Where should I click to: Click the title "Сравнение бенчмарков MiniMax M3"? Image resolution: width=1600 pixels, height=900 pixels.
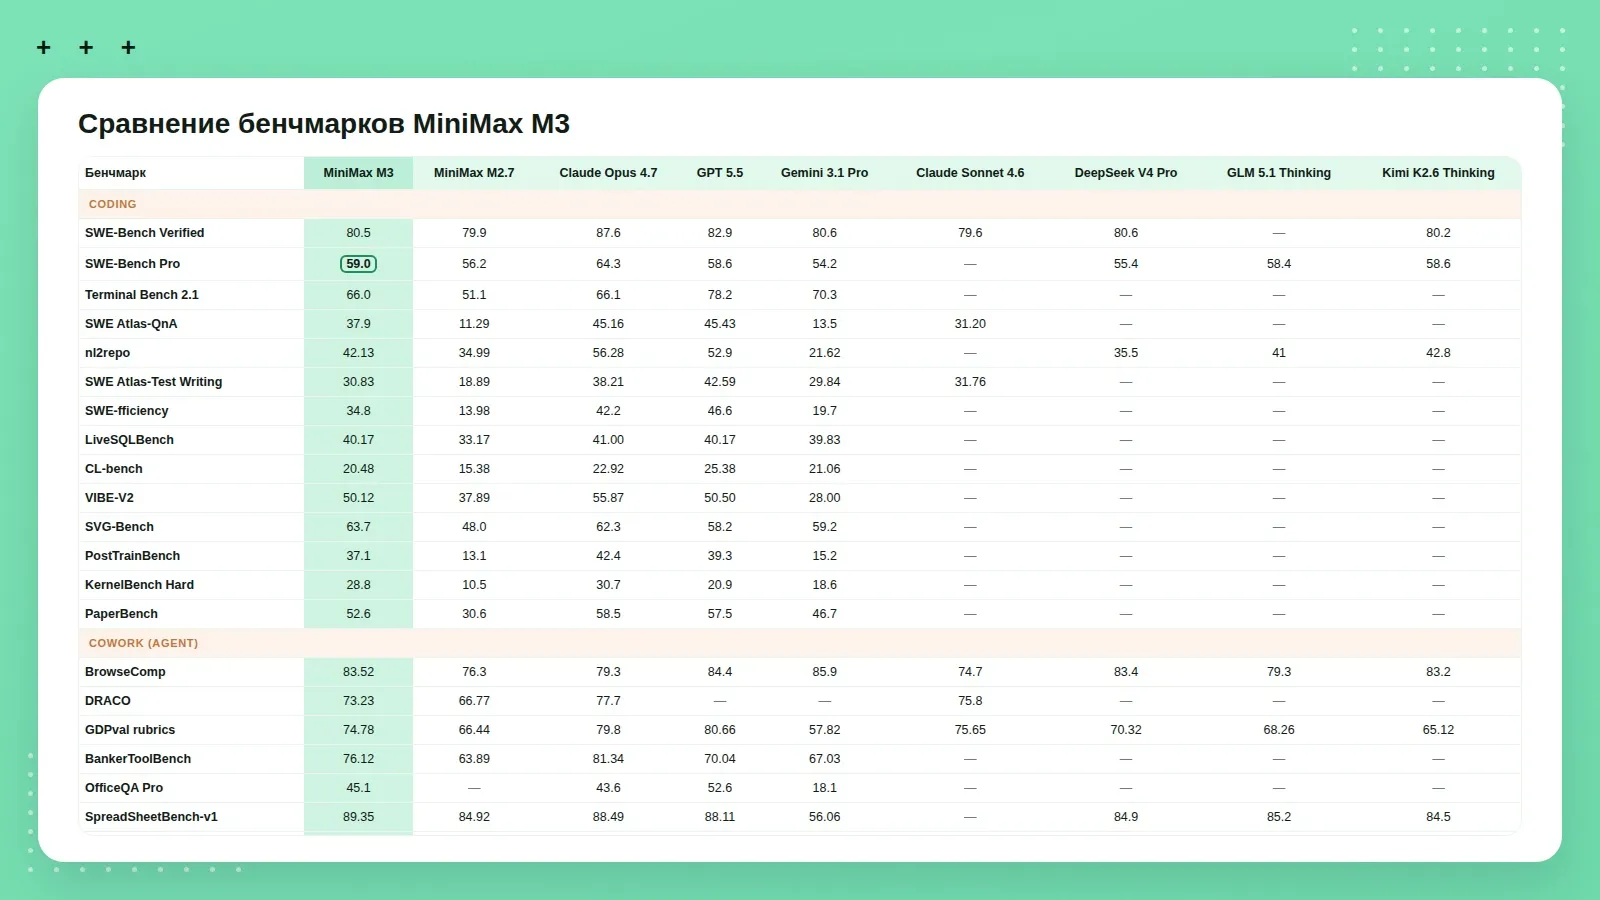pos(324,124)
